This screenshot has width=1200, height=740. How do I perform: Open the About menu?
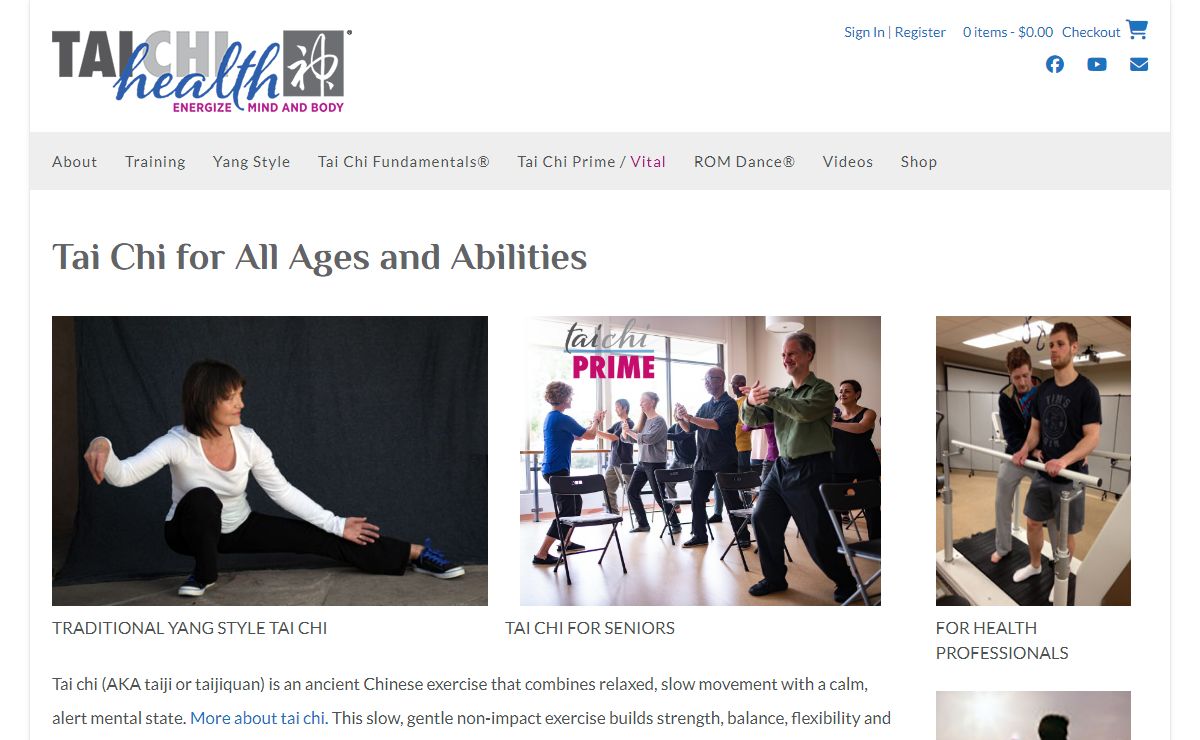[x=75, y=161]
